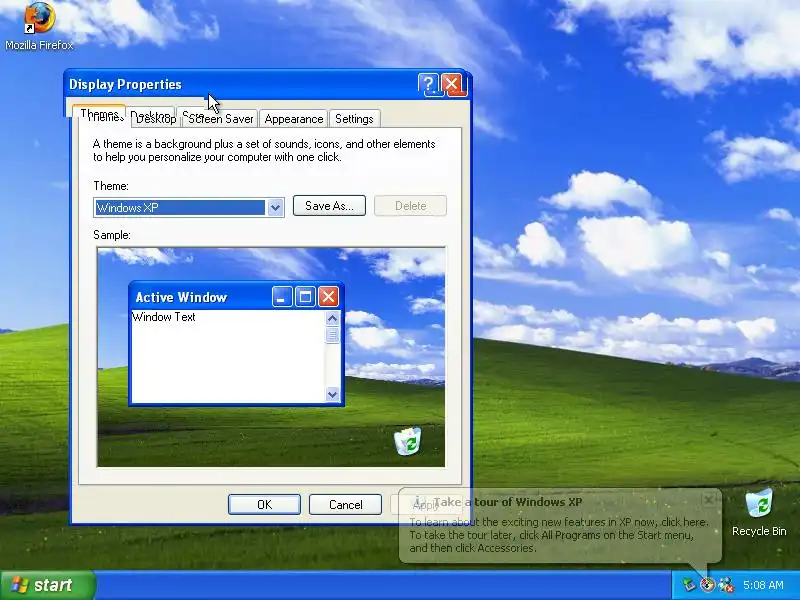This screenshot has height=600, width=800.
Task: Click the Safely Remove Hardware tray icon
Action: [689, 585]
